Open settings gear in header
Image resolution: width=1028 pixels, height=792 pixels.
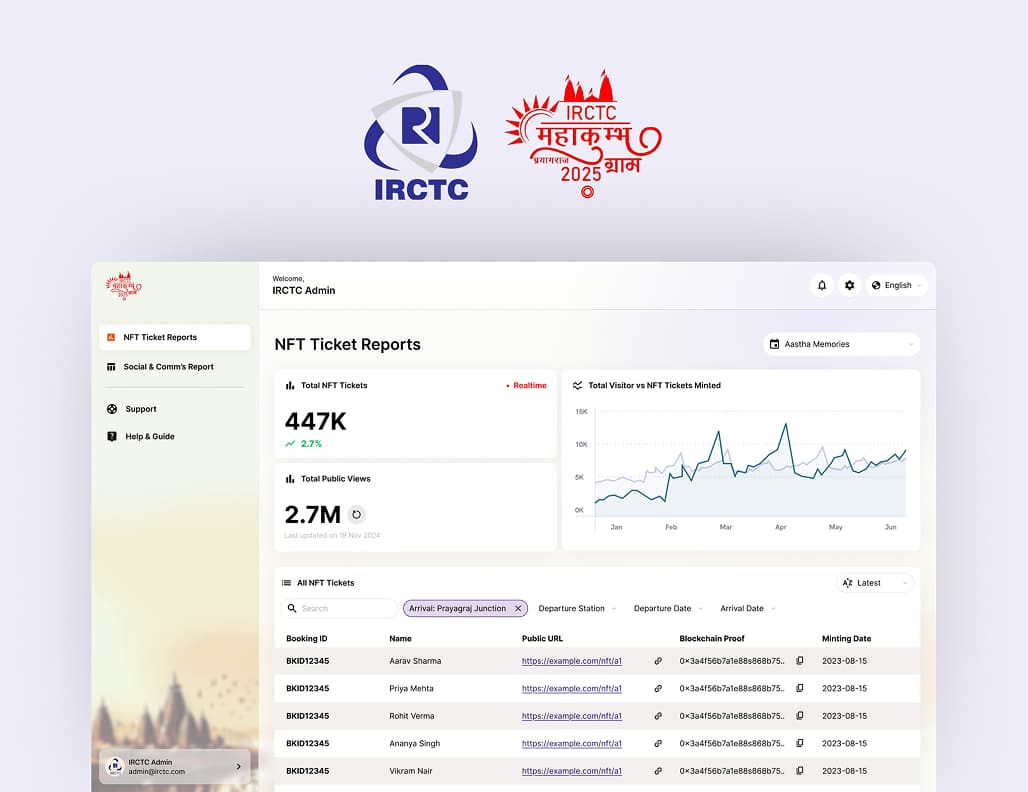click(849, 285)
